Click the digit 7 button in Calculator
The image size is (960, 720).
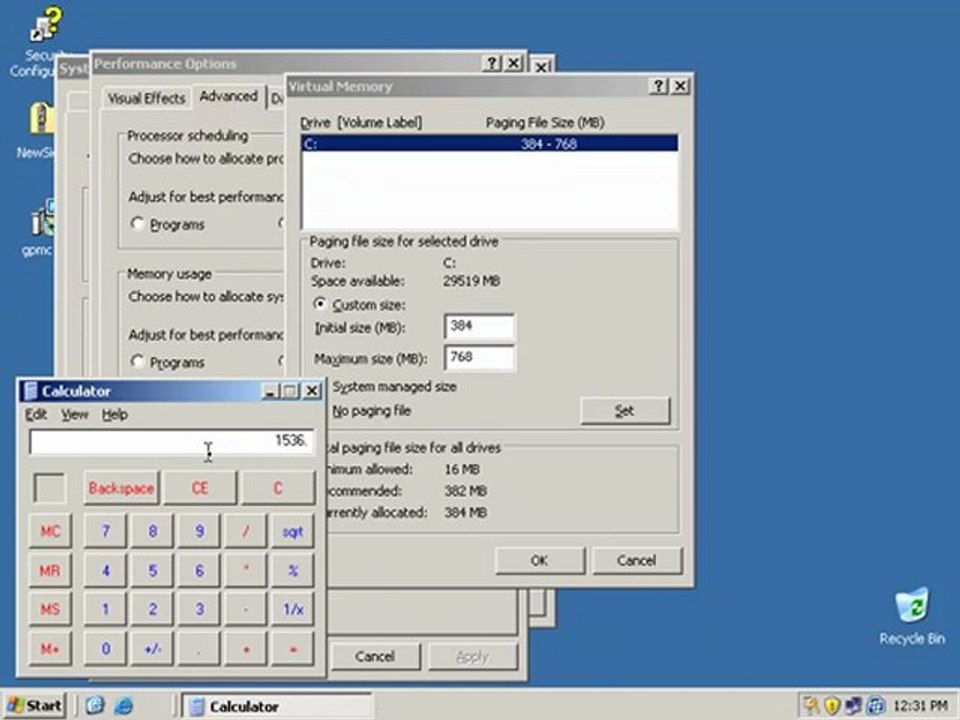point(105,531)
